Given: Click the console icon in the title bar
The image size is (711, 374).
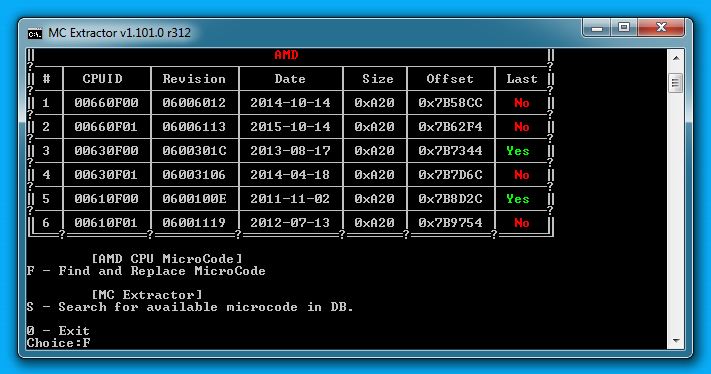Looking at the screenshot, I should point(34,34).
